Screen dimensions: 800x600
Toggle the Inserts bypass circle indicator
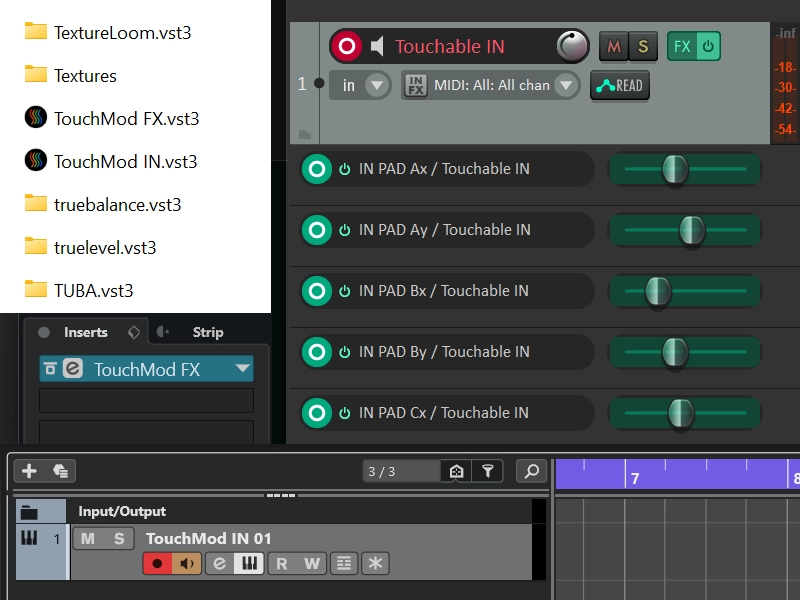tap(44, 333)
